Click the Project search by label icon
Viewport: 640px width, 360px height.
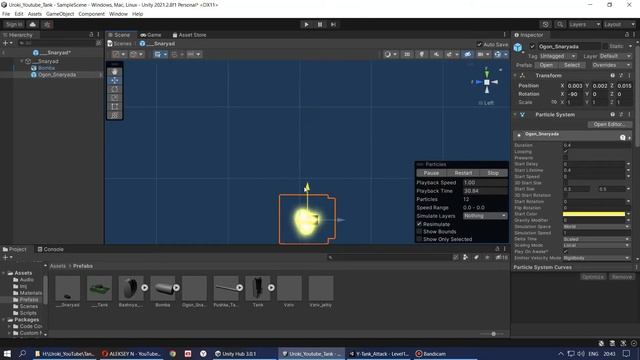point(476,257)
